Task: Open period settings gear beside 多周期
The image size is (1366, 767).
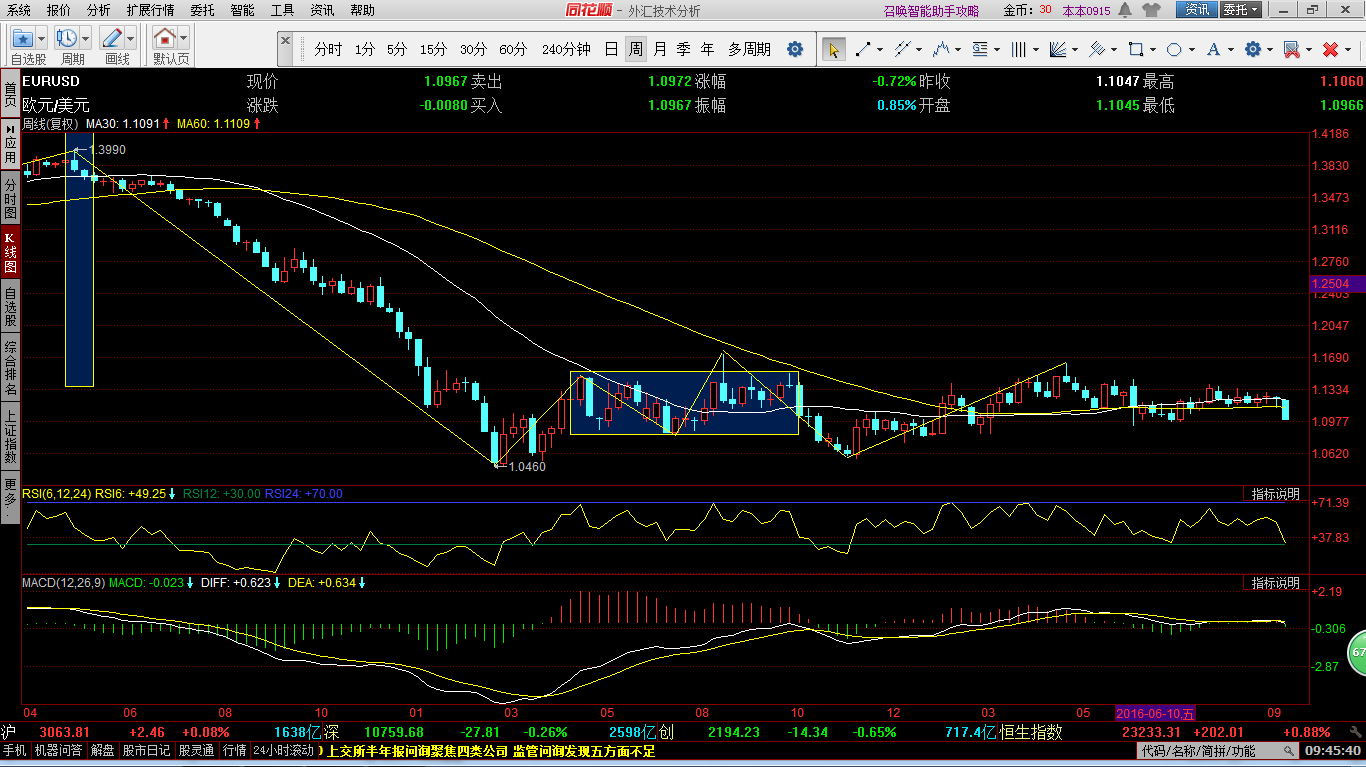Action: click(x=795, y=49)
